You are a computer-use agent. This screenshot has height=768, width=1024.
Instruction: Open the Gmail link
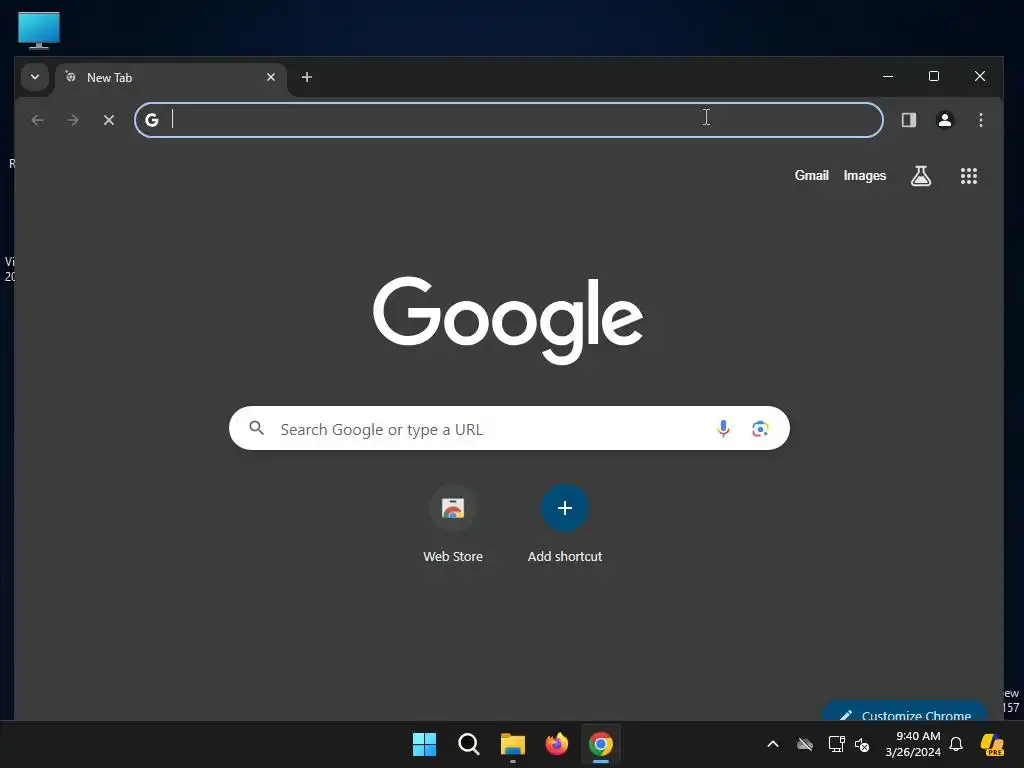(x=811, y=176)
